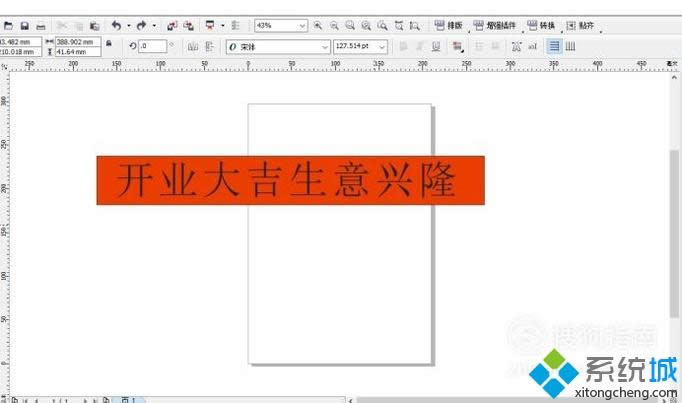
Task: Click the Zoom to Selection icon
Action: coord(350,26)
